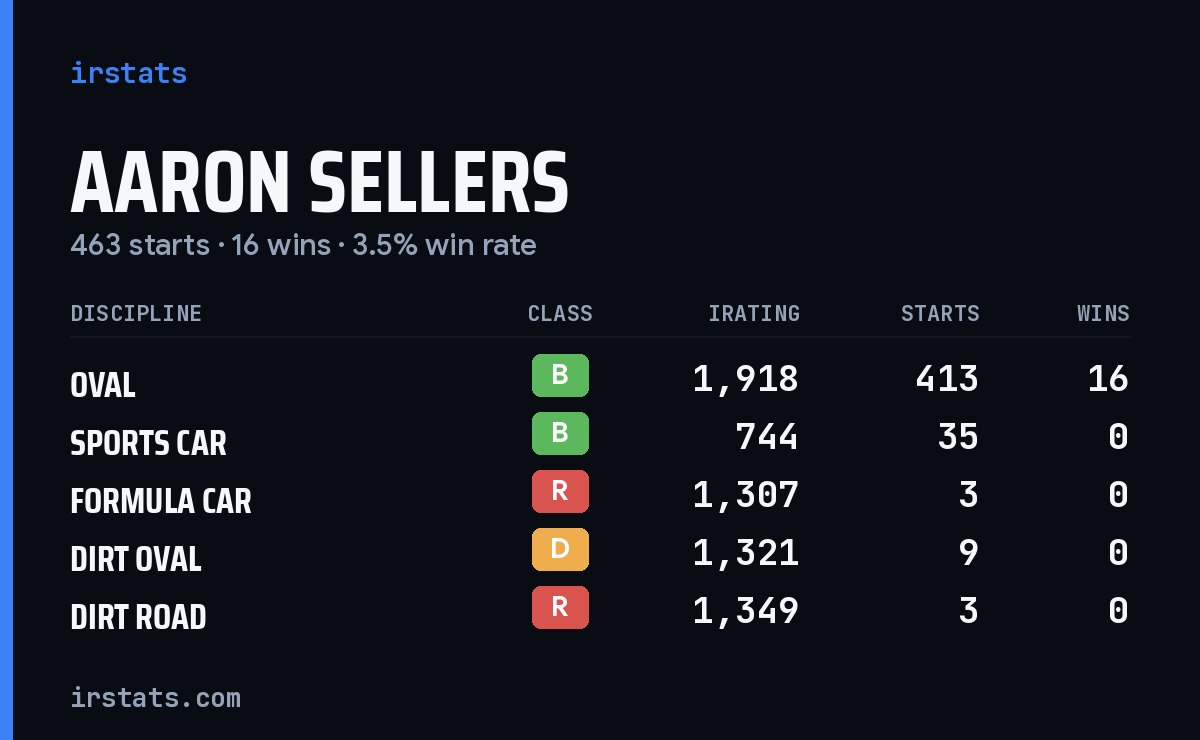The width and height of the screenshot is (1200, 740).
Task: Sort by the DISCIPLINE column header
Action: point(136,313)
